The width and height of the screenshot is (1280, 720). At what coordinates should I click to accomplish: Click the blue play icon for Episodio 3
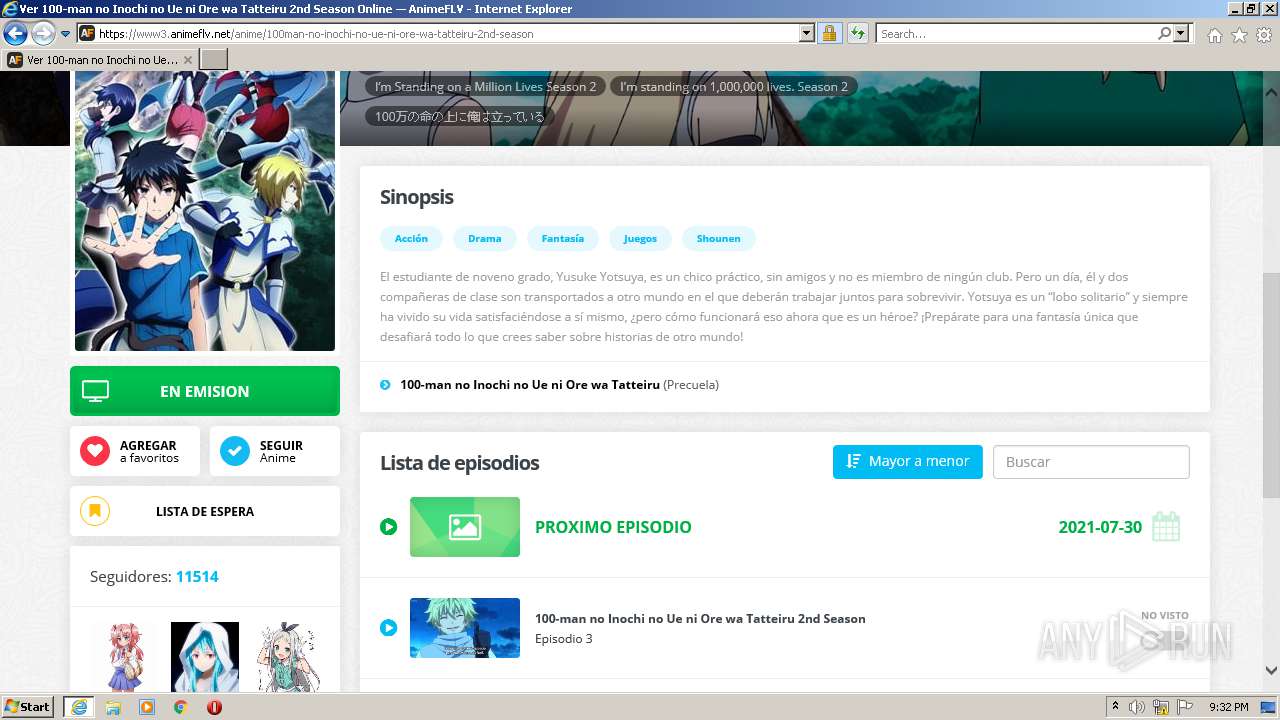(389, 628)
